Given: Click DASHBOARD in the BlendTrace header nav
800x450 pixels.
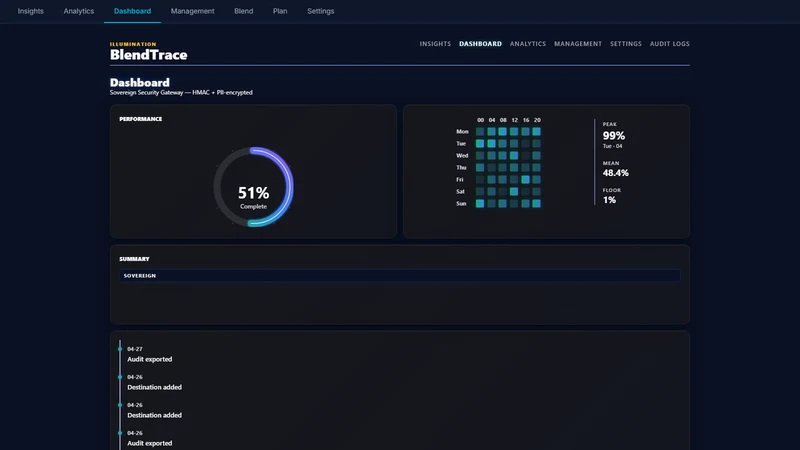Looking at the screenshot, I should (480, 44).
